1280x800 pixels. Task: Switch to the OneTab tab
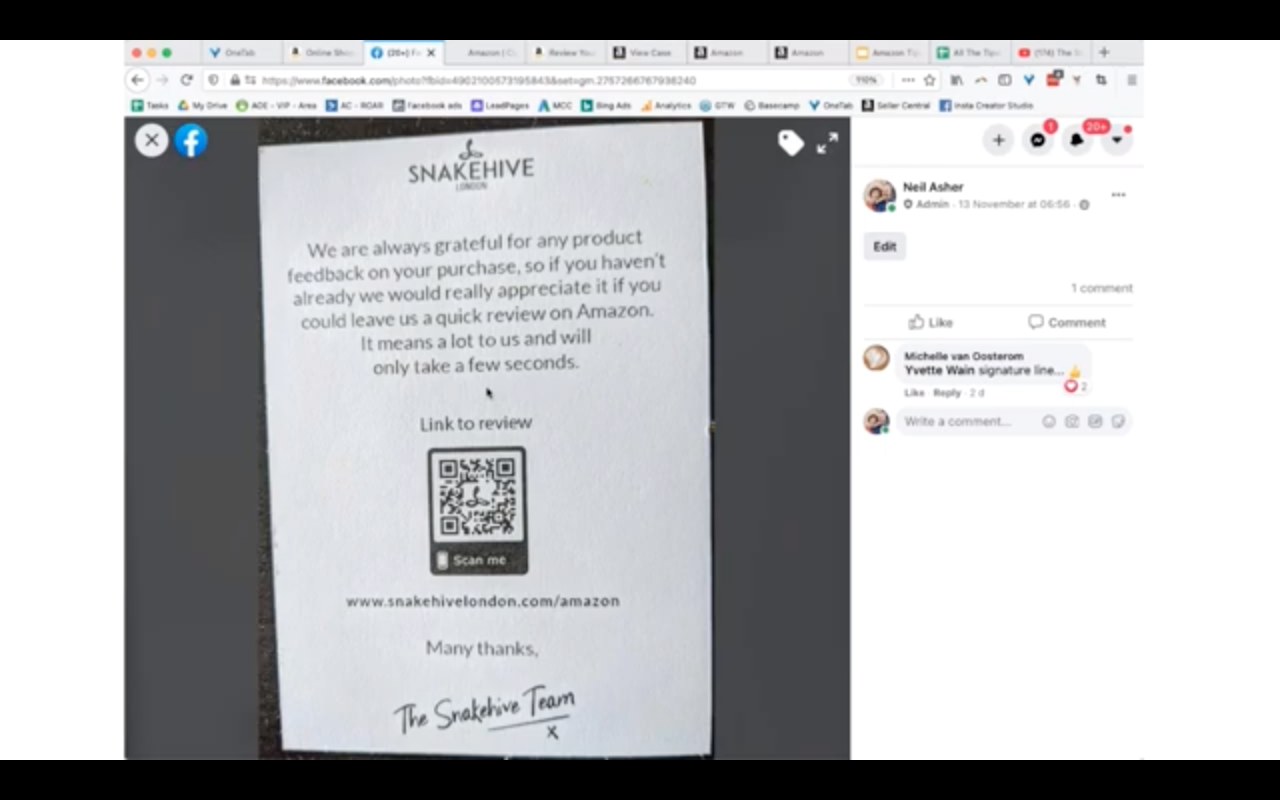tap(241, 52)
